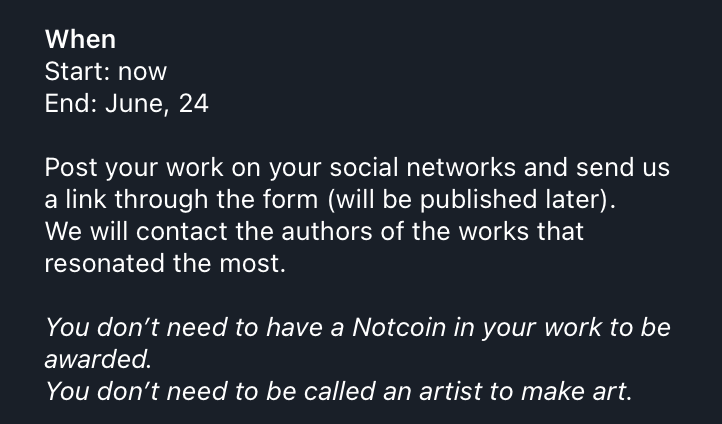Click the word "form" before the parentheses
722x424 pixels.
(290, 199)
